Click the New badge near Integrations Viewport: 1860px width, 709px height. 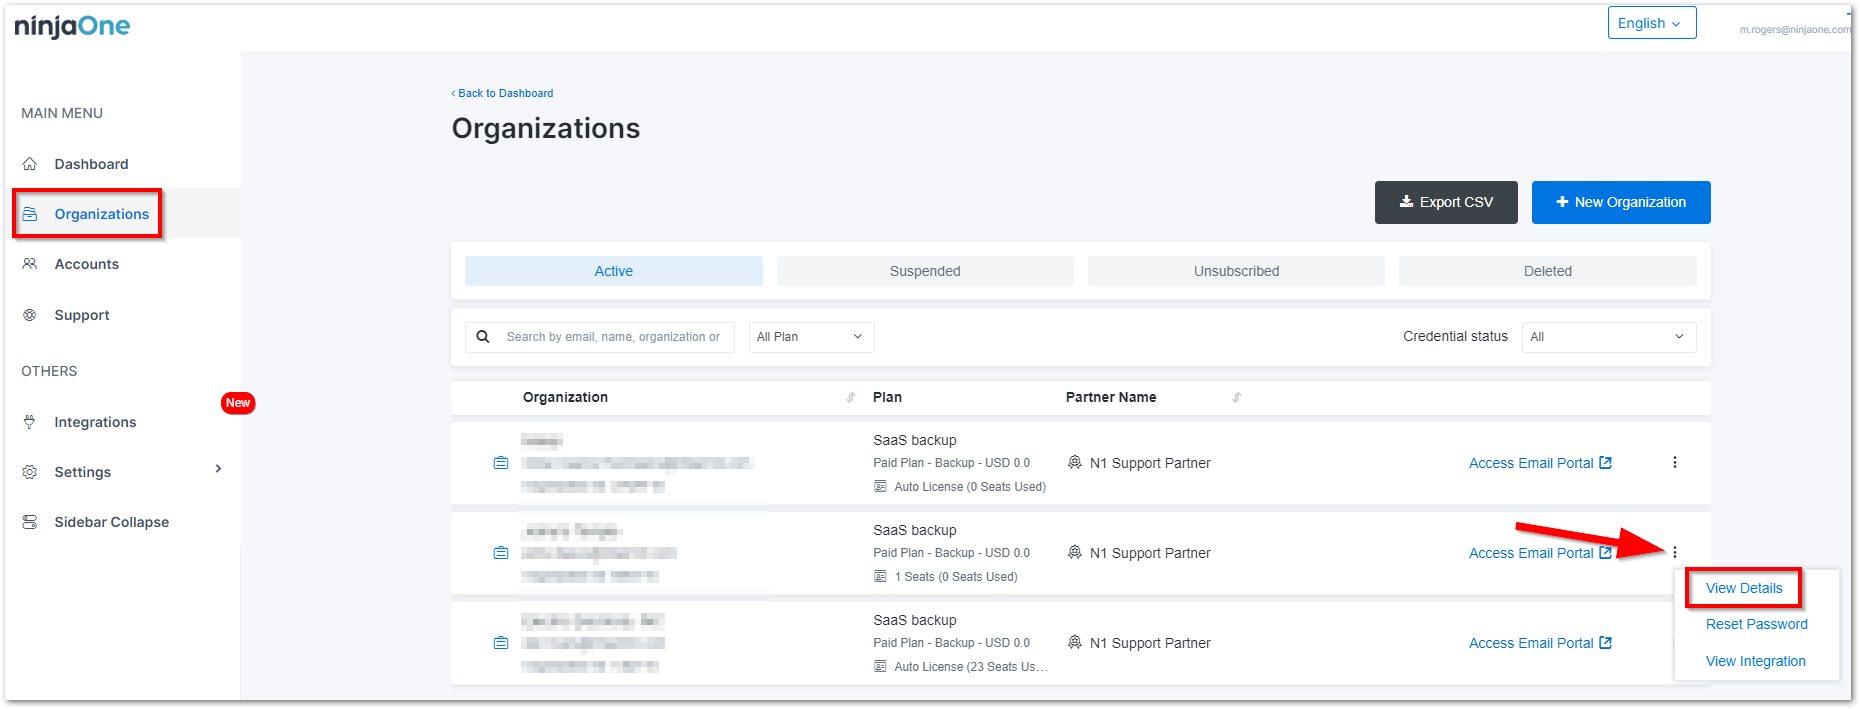click(x=238, y=403)
